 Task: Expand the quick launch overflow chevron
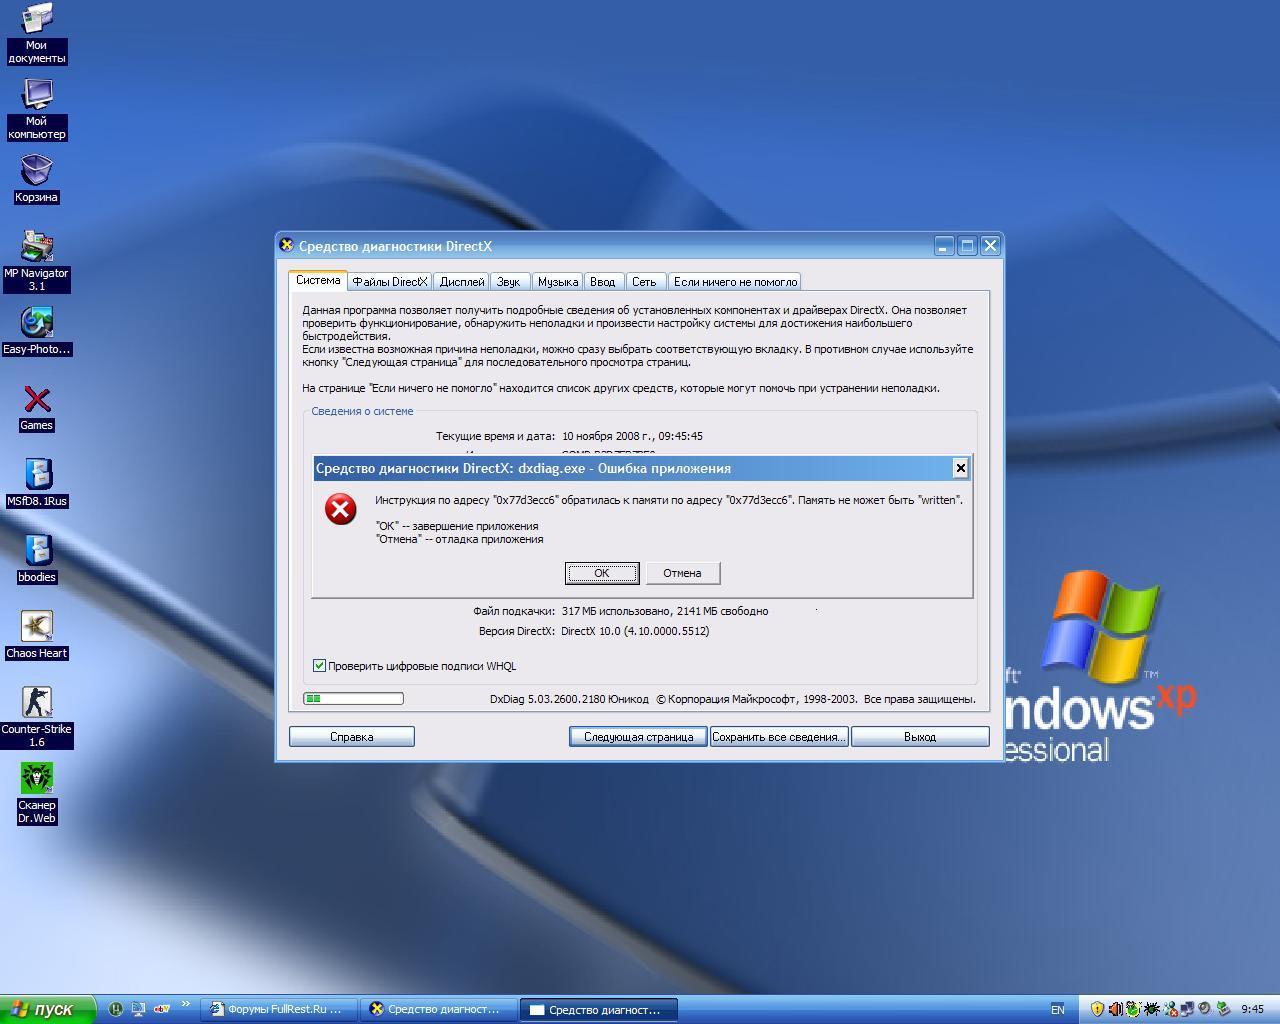pyautogui.click(x=185, y=1005)
